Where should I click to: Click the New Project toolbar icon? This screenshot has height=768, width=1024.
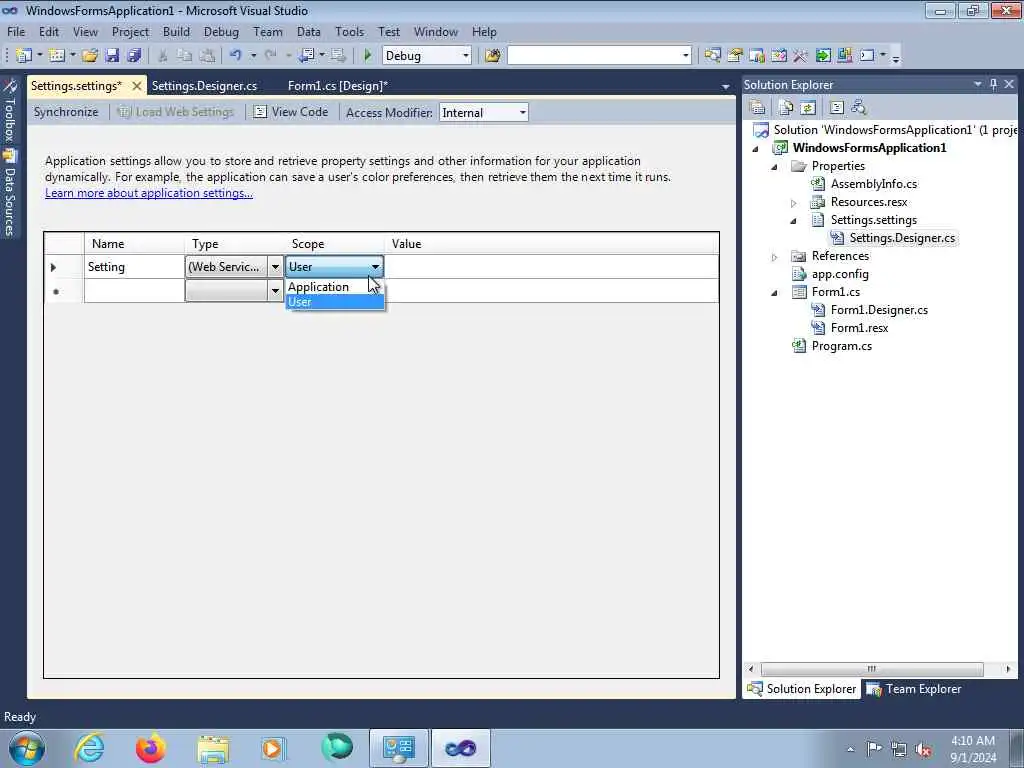click(x=24, y=56)
